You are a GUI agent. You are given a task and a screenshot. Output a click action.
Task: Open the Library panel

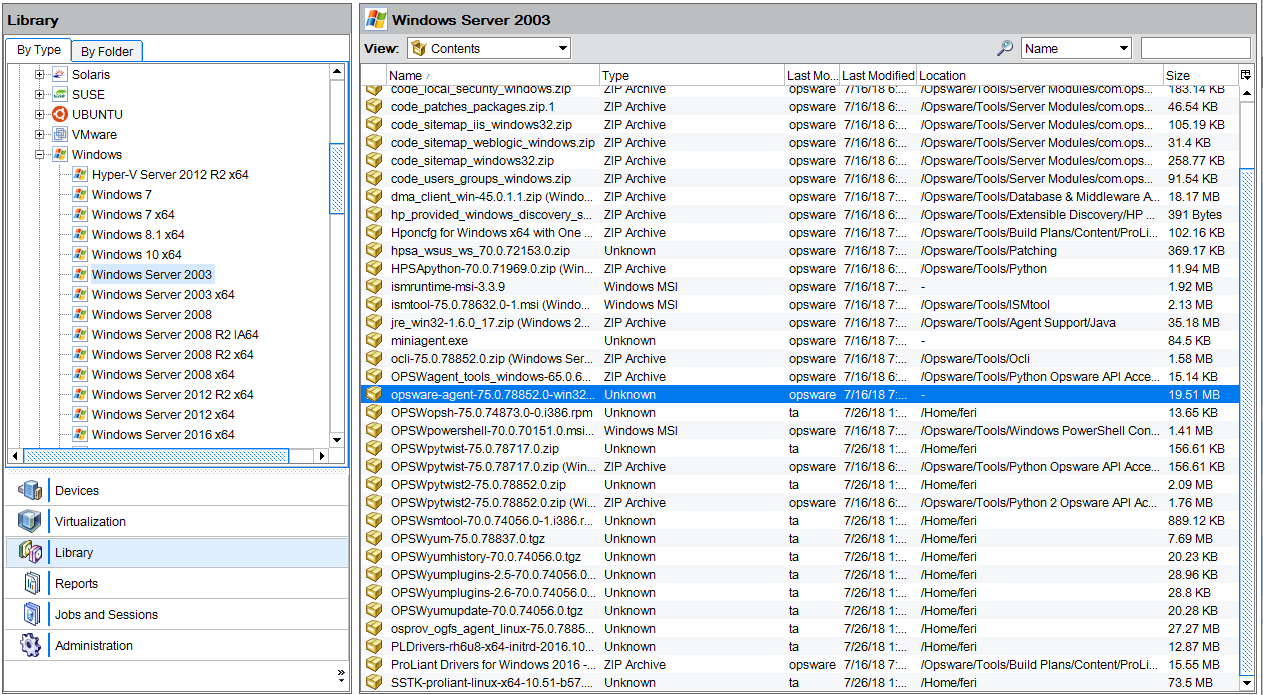click(177, 552)
